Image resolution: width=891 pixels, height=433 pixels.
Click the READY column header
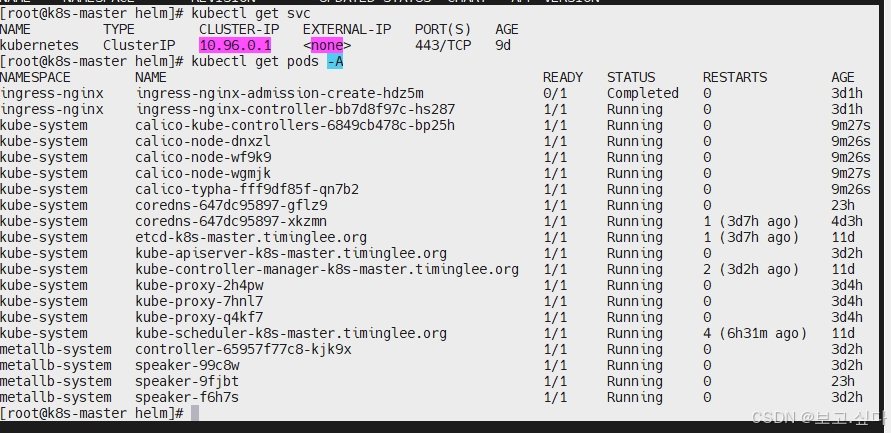(563, 77)
